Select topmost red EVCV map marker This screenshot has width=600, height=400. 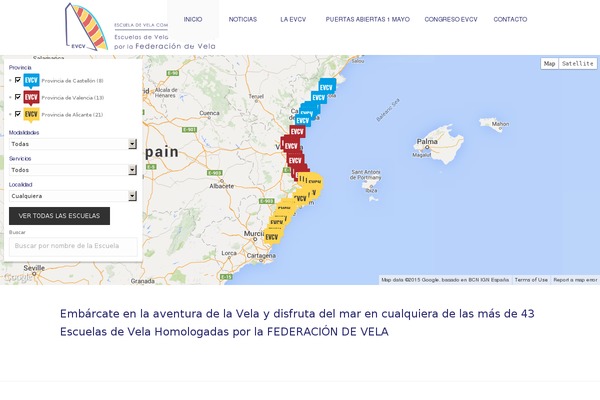297,131
